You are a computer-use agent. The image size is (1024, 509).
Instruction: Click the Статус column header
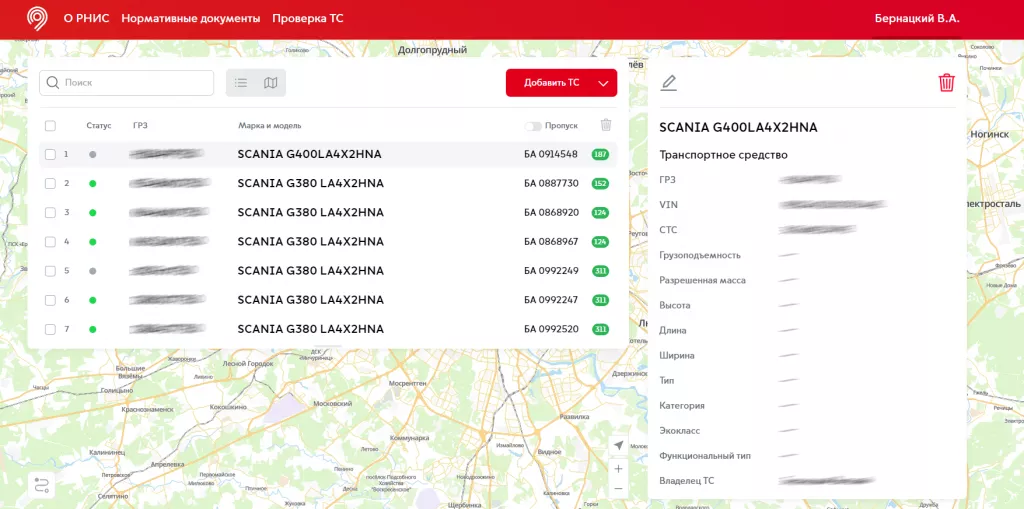[99, 125]
